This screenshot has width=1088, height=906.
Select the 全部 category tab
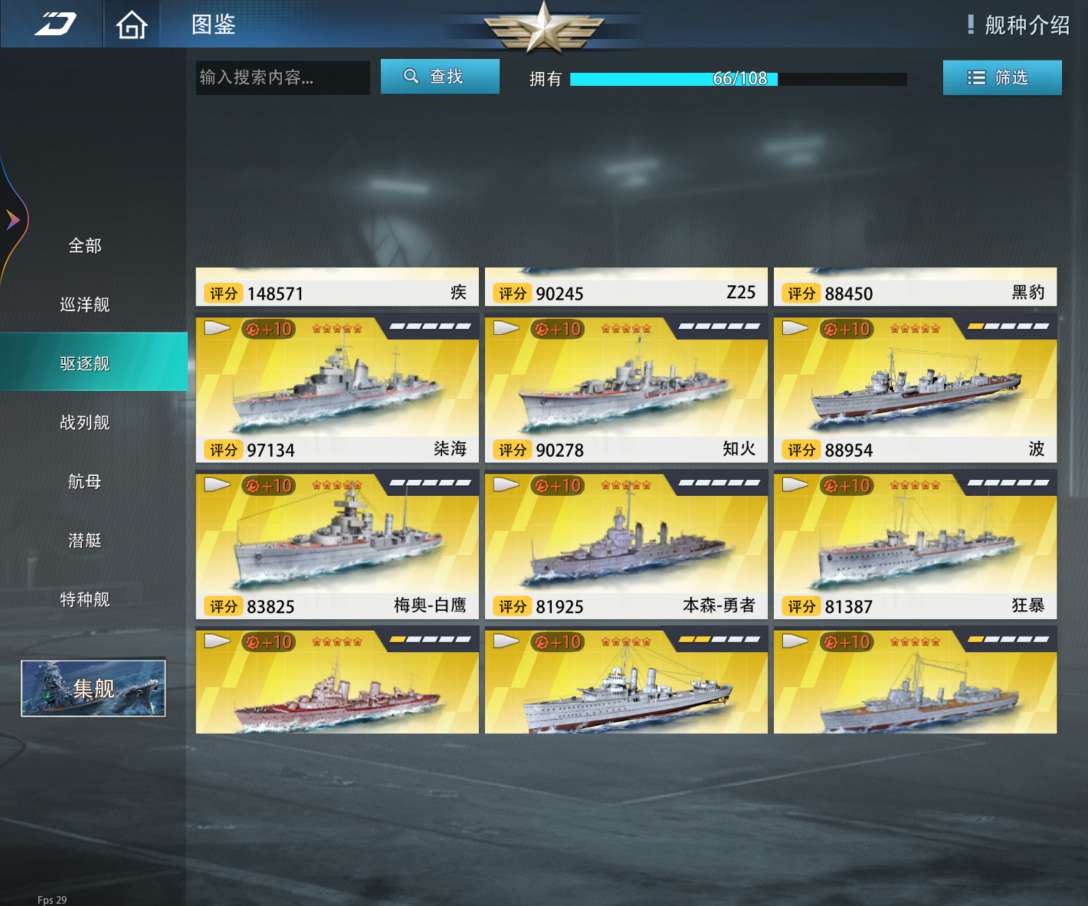click(85, 245)
